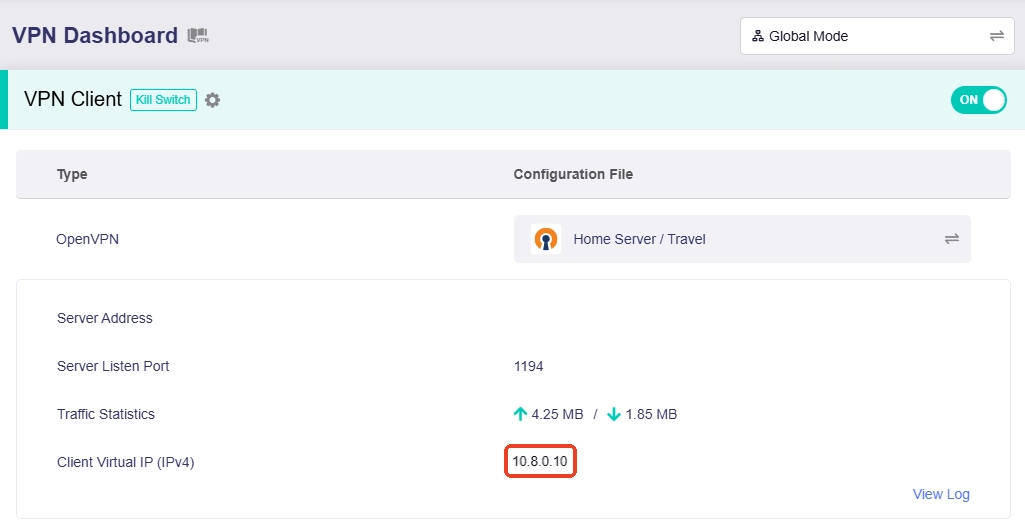Click the 1.85 MB download statistic
1025x532 pixels.
click(651, 414)
